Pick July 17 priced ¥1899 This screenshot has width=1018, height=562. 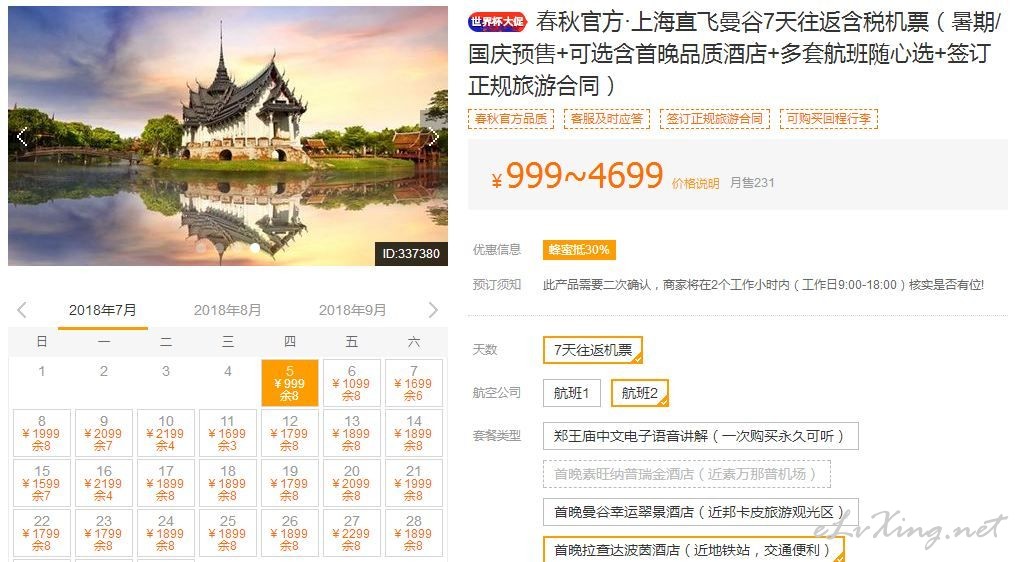[166, 483]
